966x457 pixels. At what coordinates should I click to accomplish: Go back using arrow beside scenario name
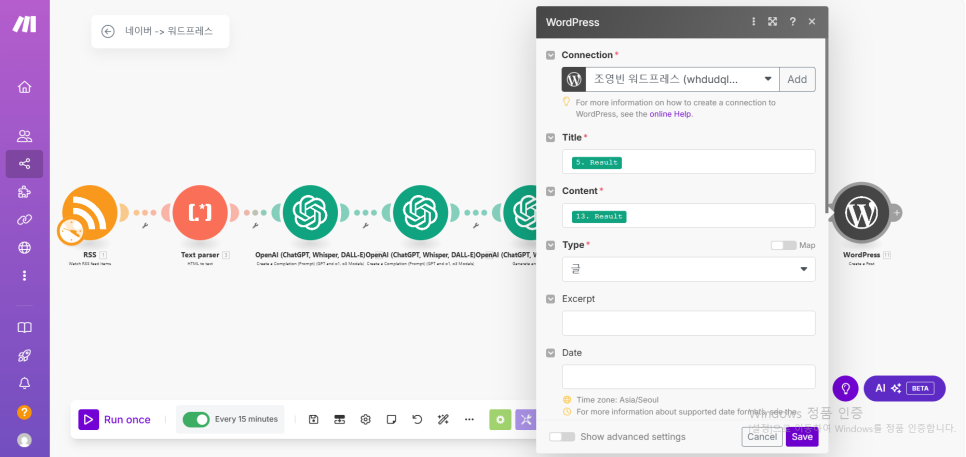coord(108,31)
